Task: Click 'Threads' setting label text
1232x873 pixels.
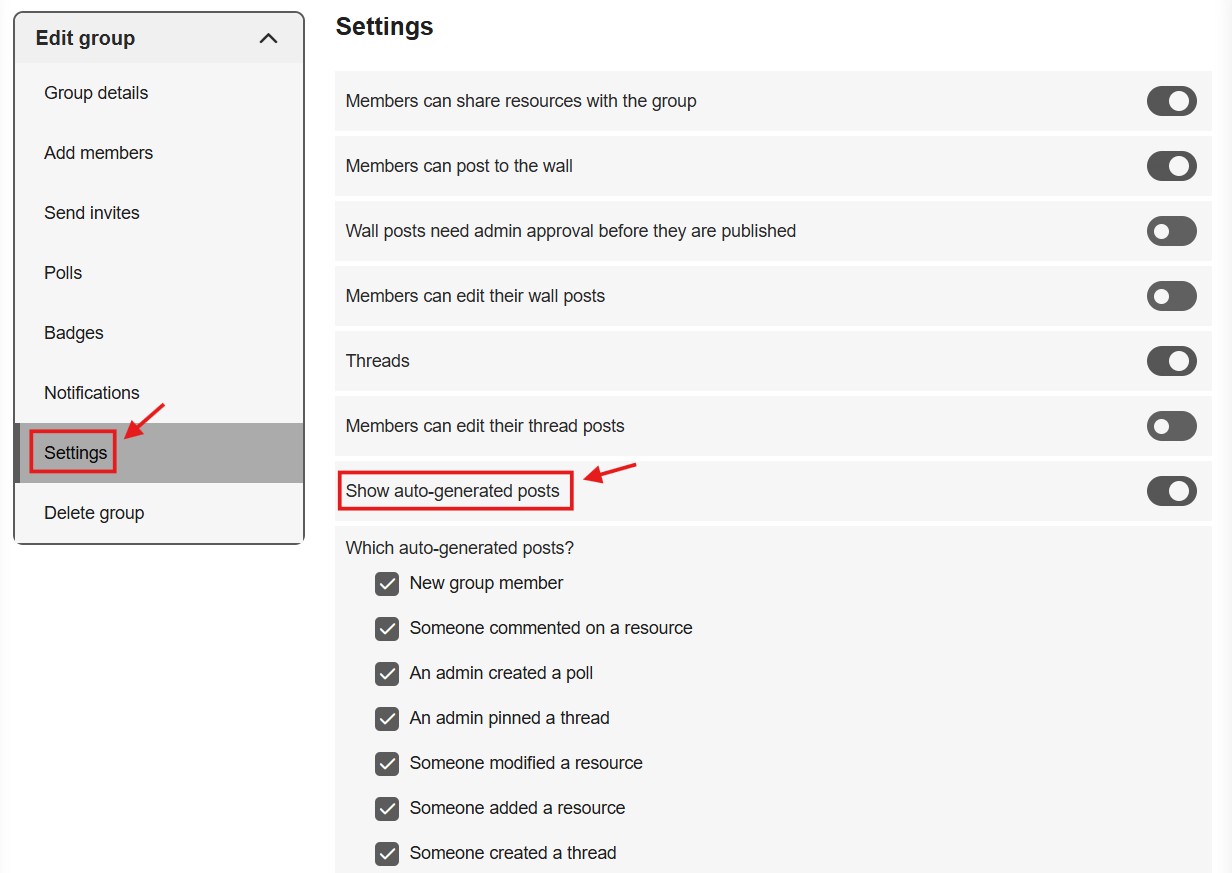Action: (378, 361)
